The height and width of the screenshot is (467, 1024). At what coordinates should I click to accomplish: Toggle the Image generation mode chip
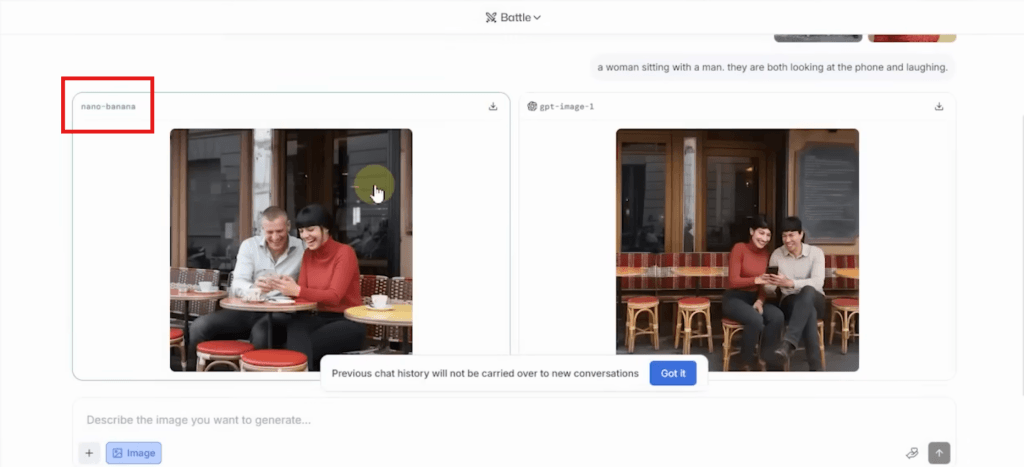click(133, 453)
